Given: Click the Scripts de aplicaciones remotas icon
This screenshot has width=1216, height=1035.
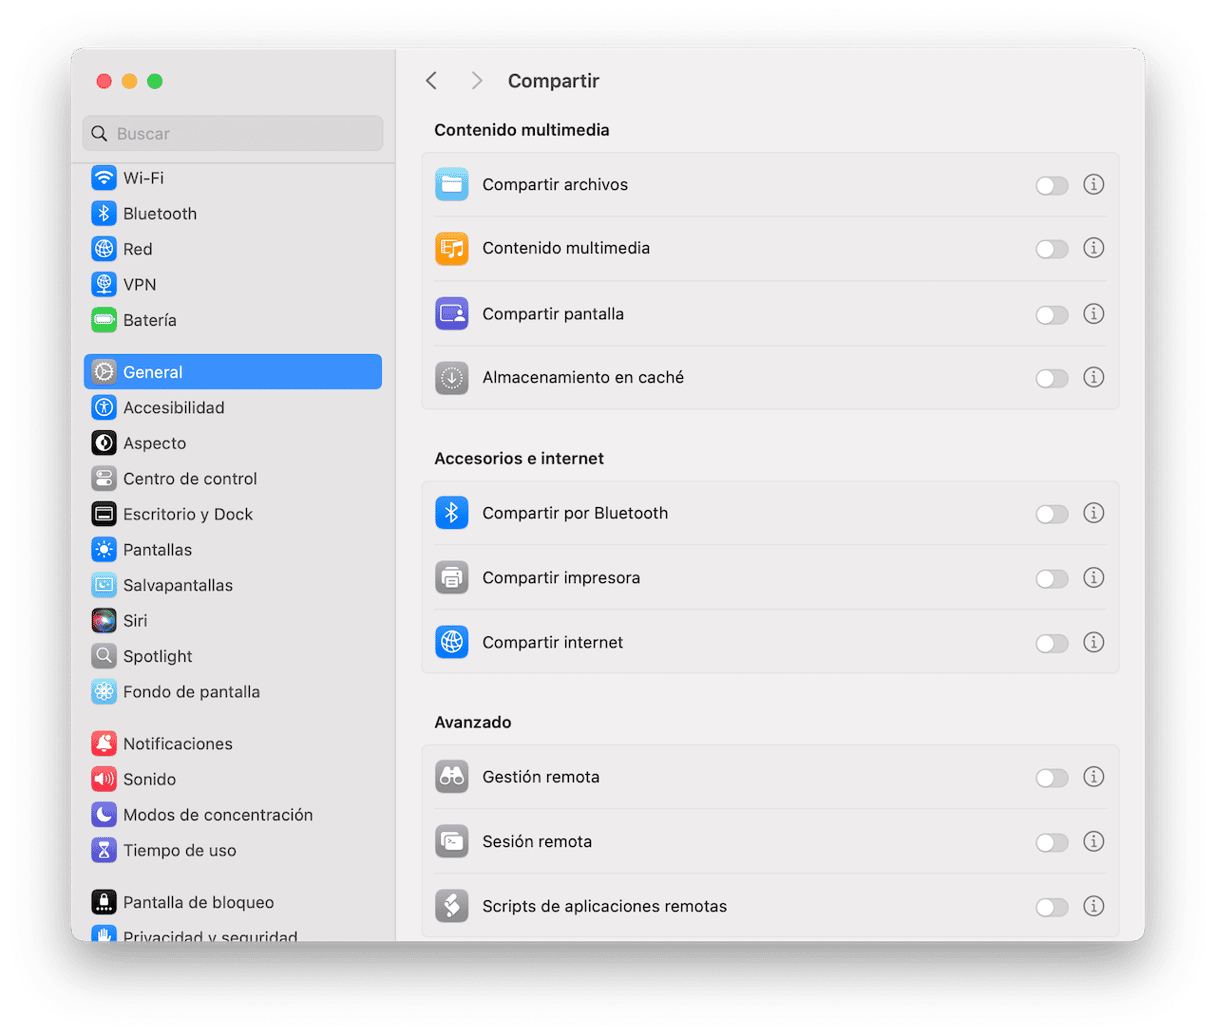Looking at the screenshot, I should click(x=452, y=907).
